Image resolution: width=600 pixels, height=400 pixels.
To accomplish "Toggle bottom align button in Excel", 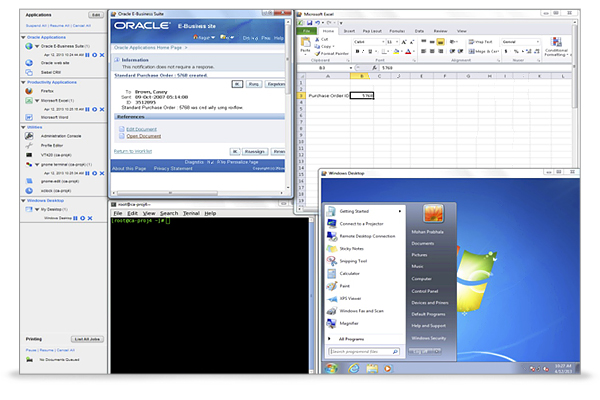I will click(440, 42).
